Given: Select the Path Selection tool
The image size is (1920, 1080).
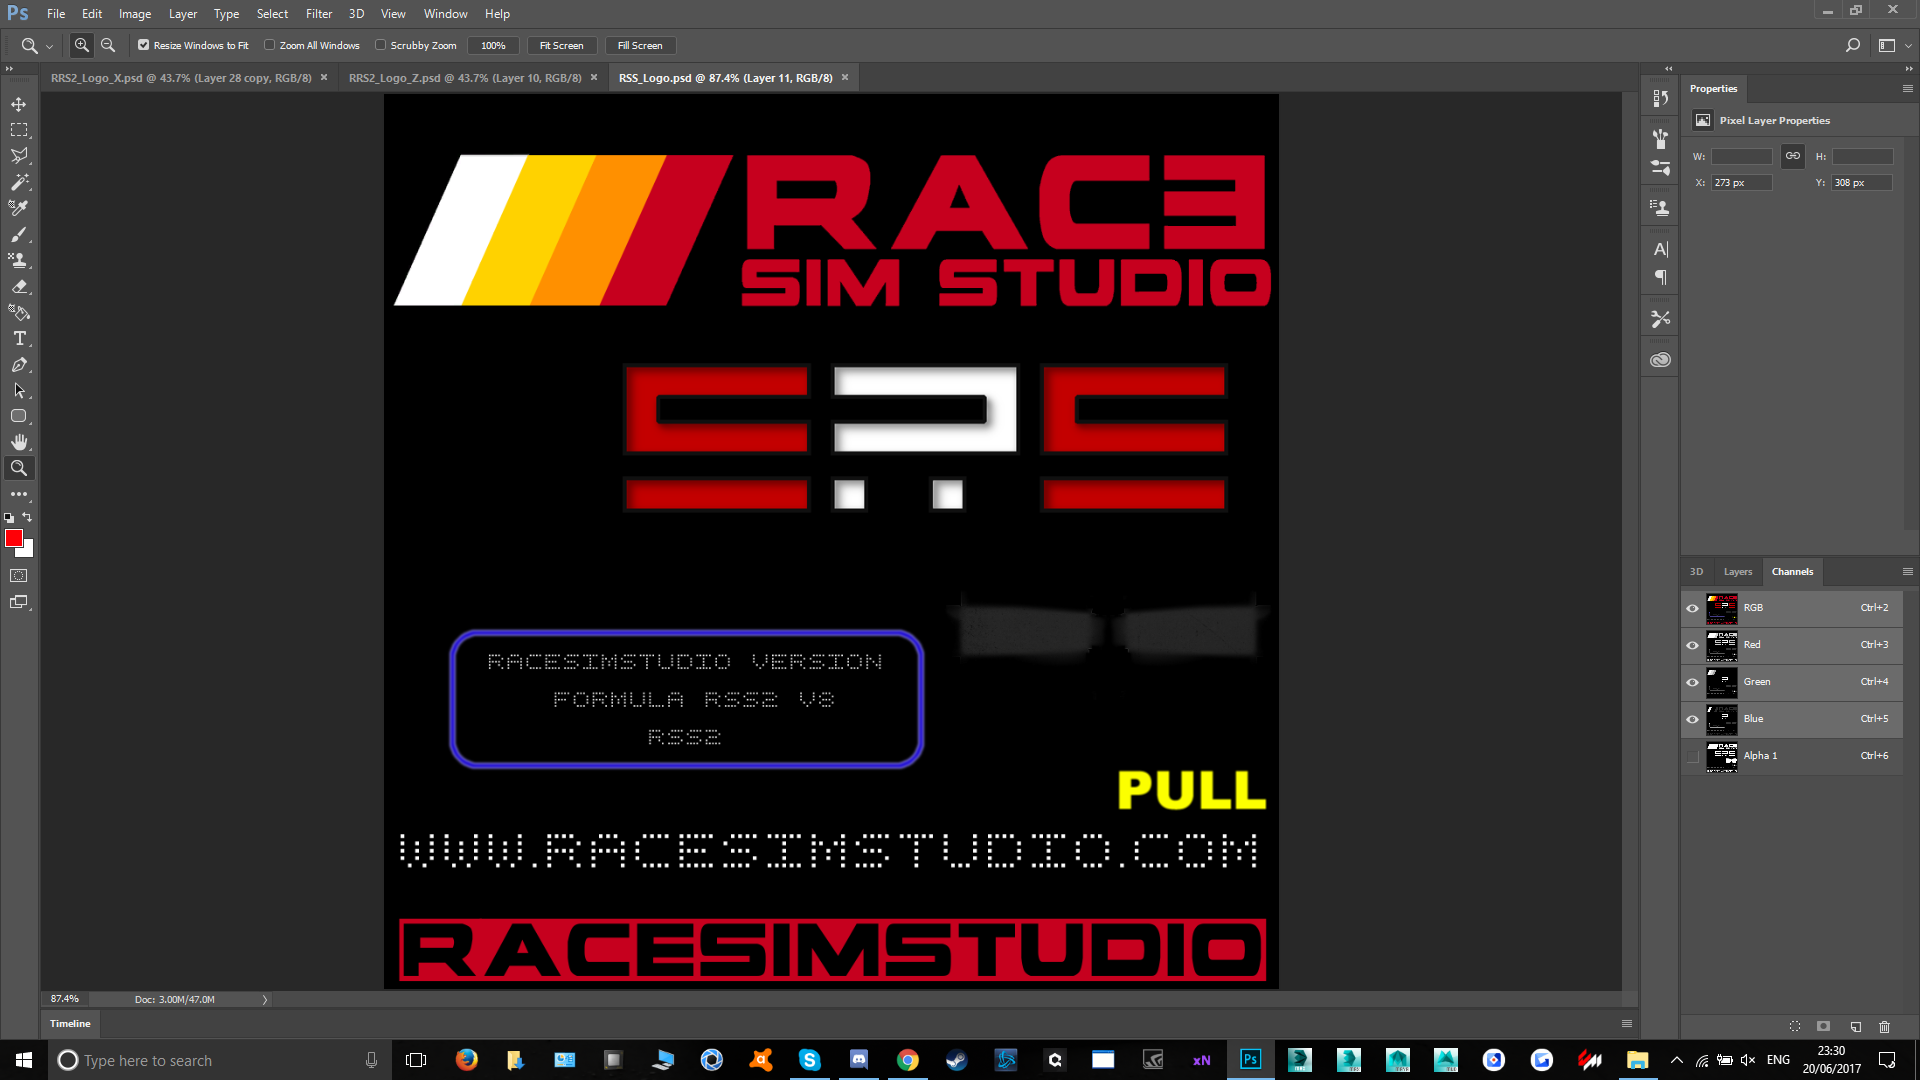Looking at the screenshot, I should tap(19, 390).
